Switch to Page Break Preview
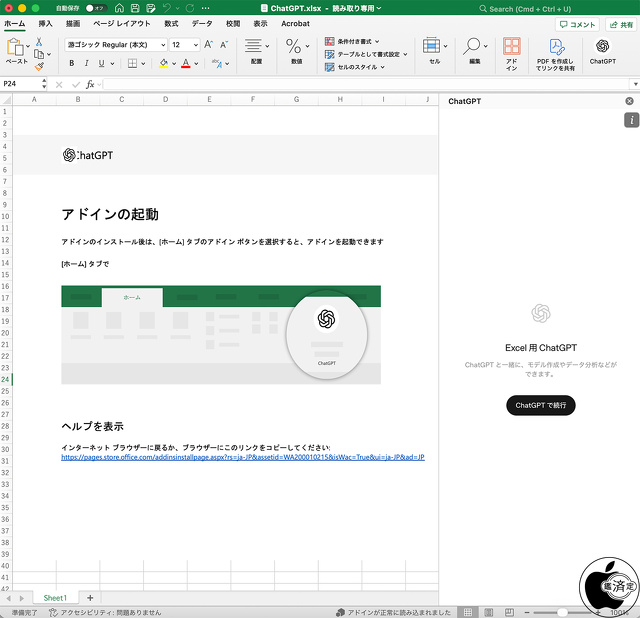The image size is (640, 618). point(509,612)
